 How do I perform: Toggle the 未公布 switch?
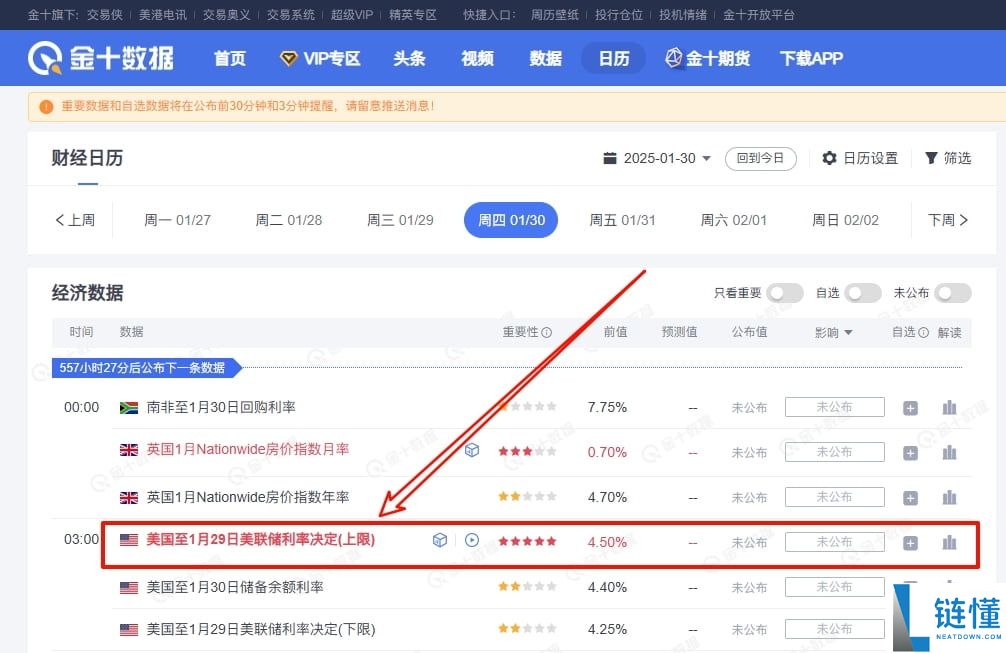953,293
